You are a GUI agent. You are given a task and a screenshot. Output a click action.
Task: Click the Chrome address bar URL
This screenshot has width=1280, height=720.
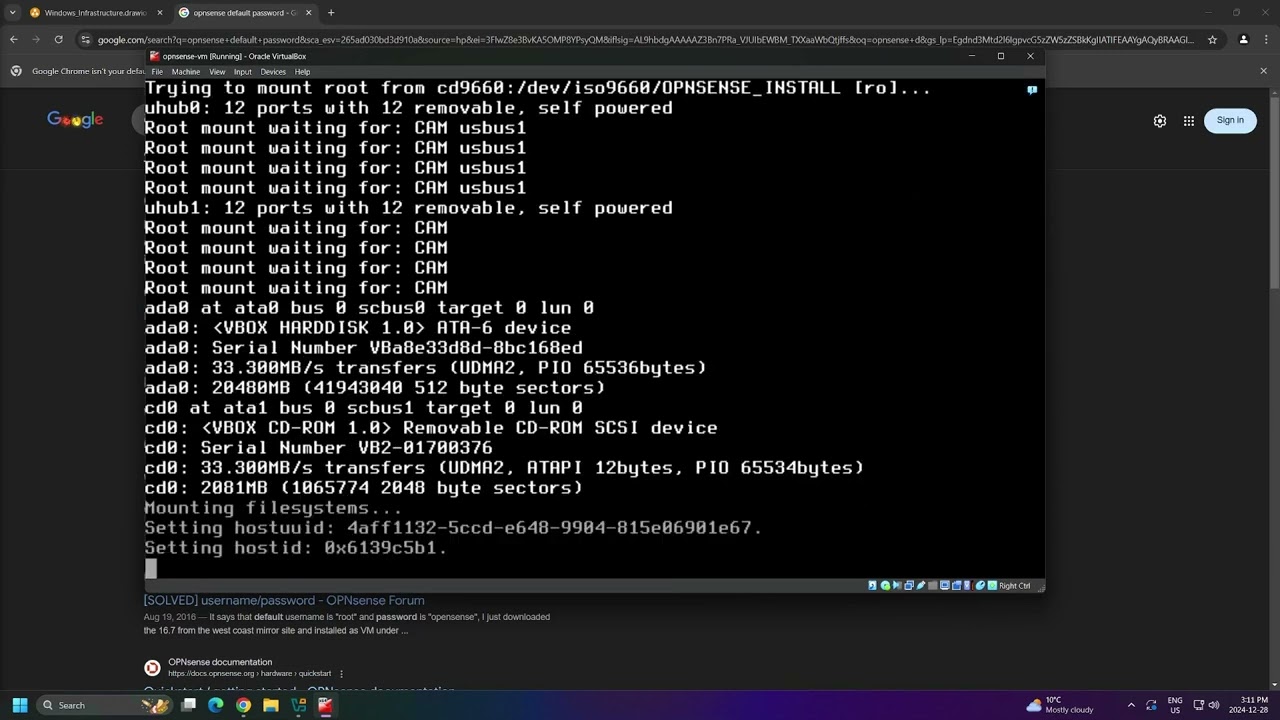[x=645, y=40]
